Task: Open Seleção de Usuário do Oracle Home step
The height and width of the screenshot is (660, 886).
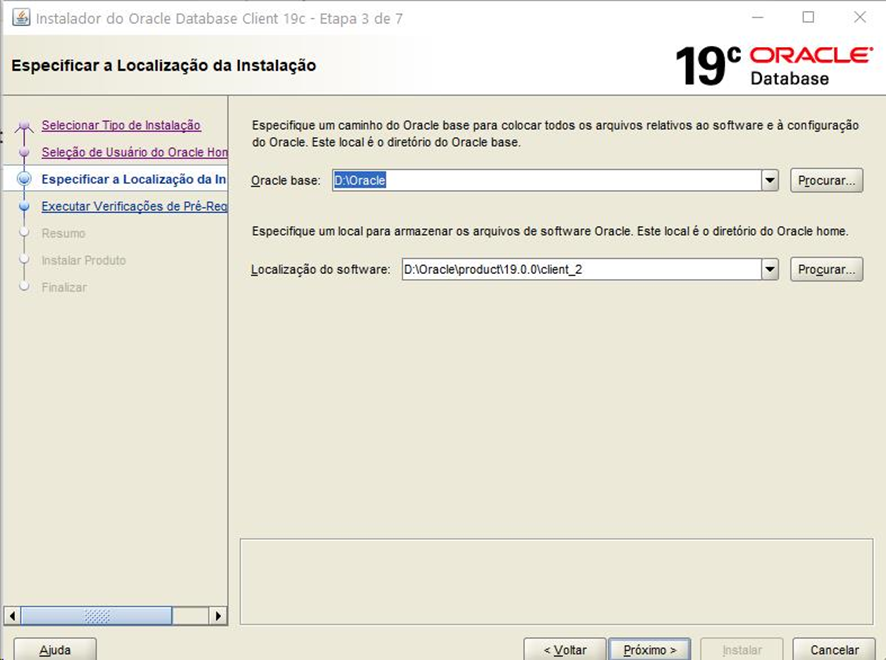Action: click(x=134, y=152)
